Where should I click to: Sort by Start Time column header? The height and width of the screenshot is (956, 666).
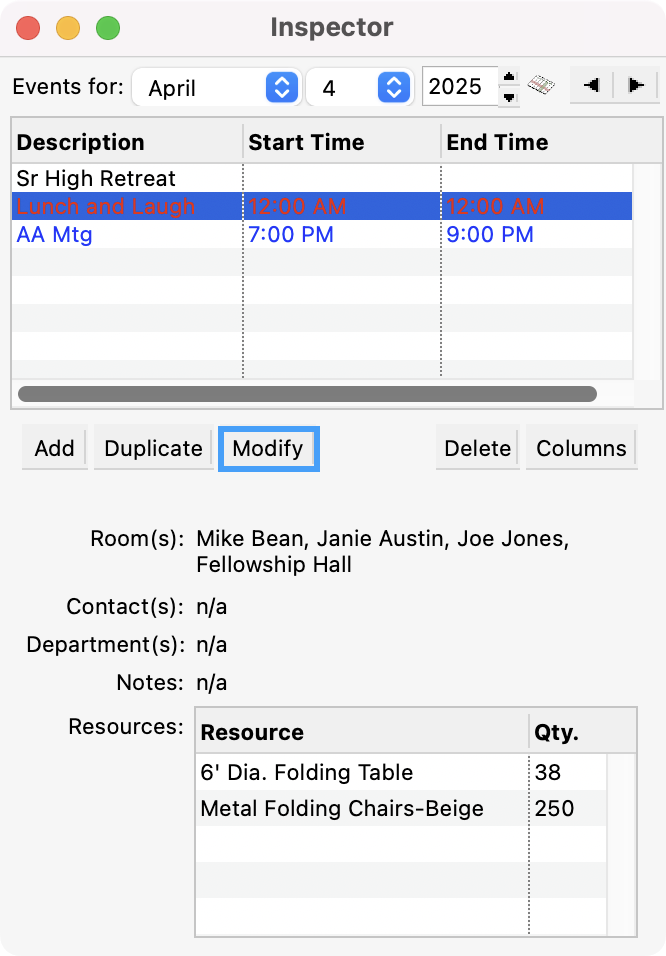(340, 142)
